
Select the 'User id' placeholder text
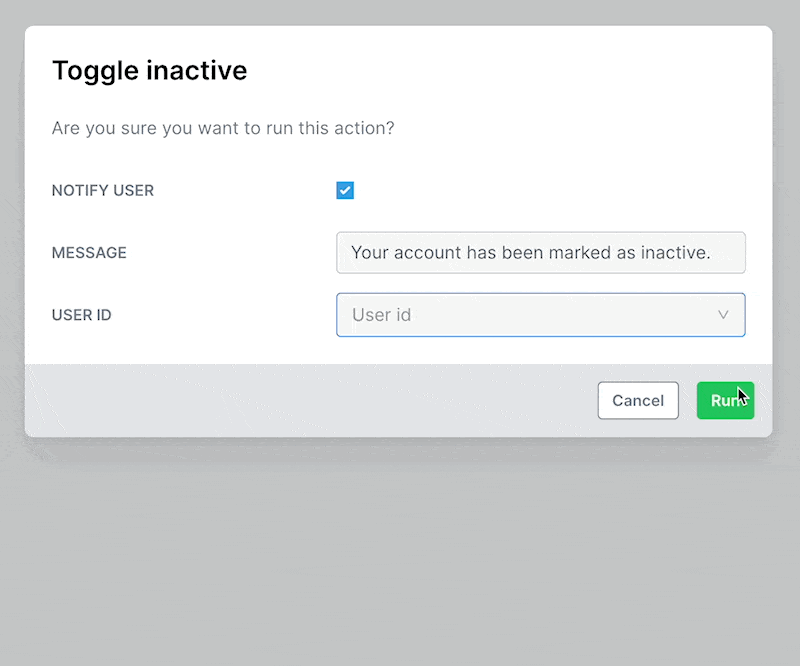pos(382,315)
